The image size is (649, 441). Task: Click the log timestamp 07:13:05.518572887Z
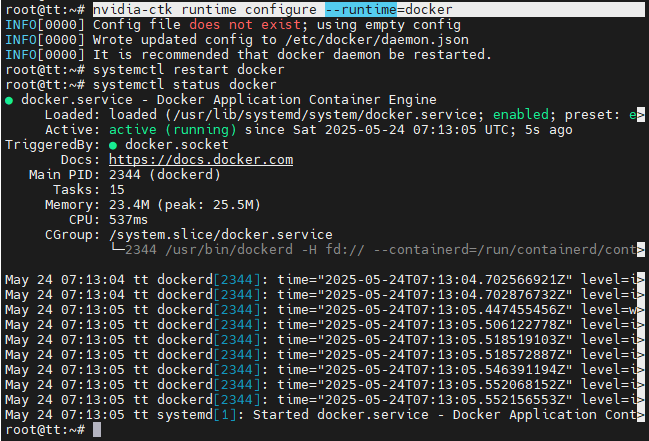[x=489, y=354]
